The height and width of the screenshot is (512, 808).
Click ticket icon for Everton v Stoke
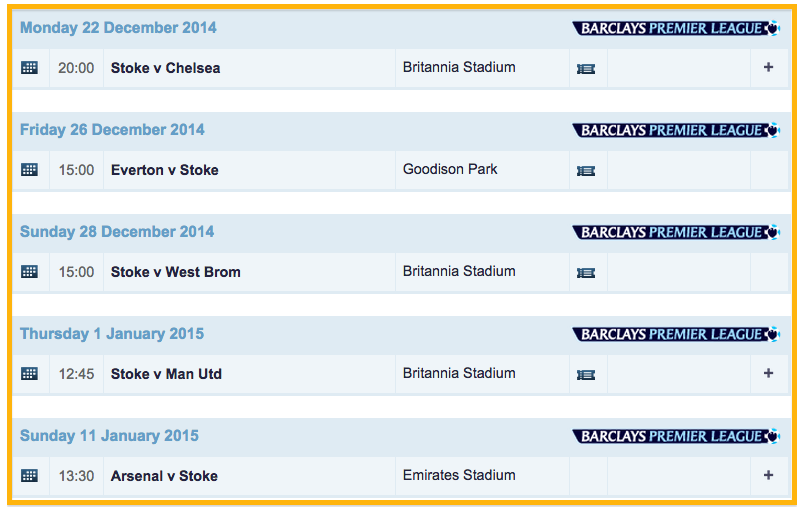586,171
